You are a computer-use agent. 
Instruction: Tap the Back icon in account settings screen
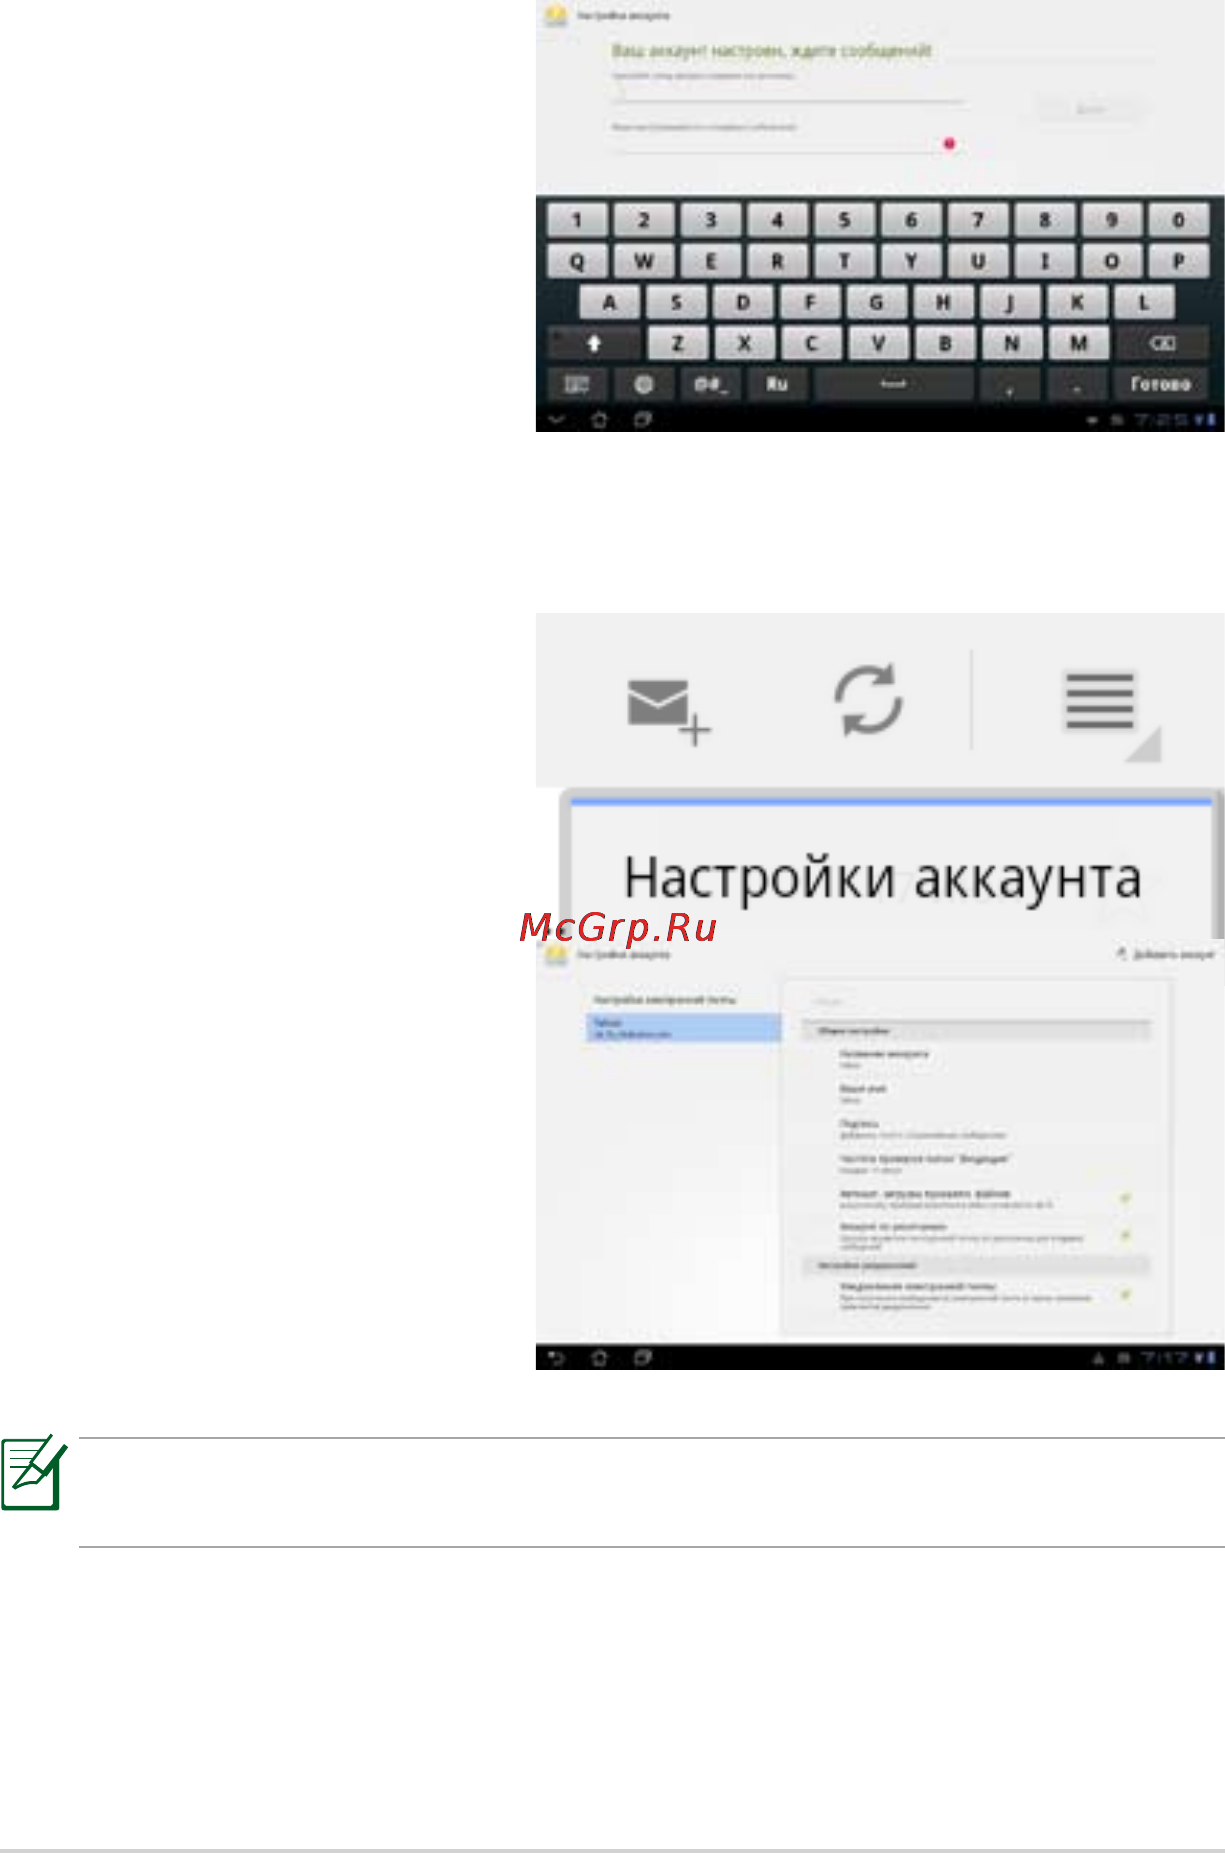[x=556, y=1358]
